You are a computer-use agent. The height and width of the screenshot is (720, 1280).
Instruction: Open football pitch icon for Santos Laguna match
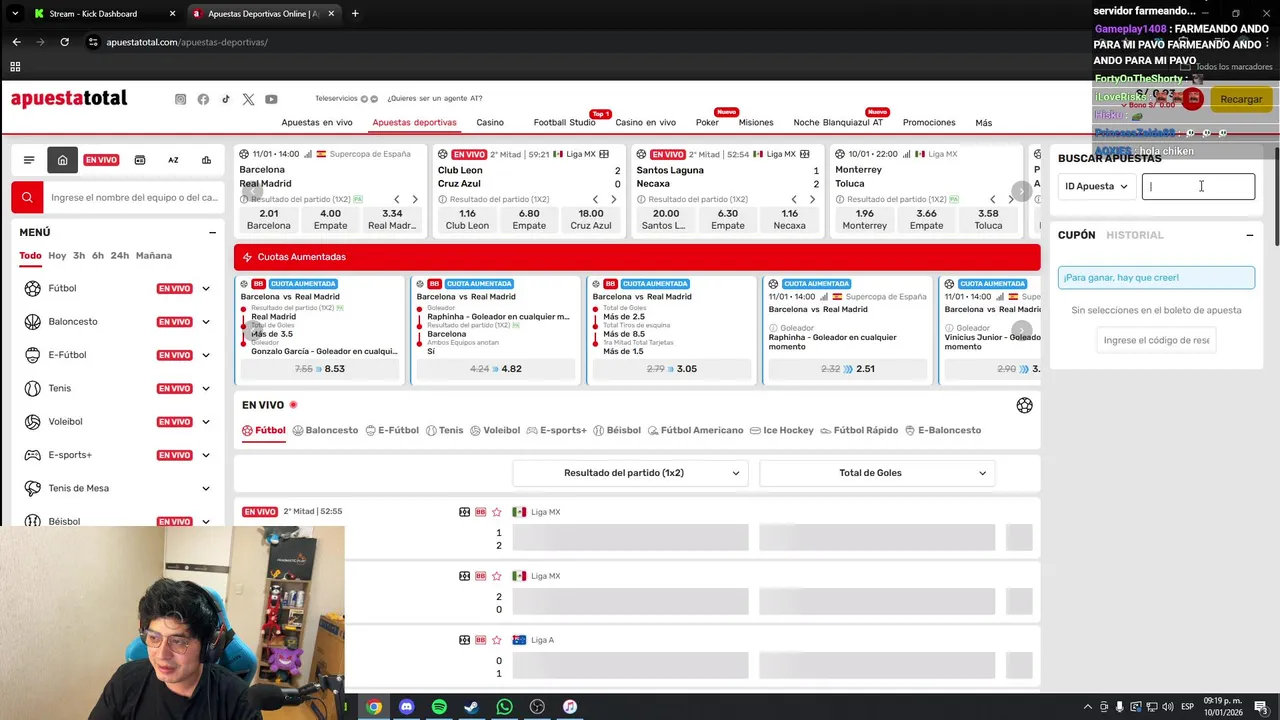(x=804, y=154)
